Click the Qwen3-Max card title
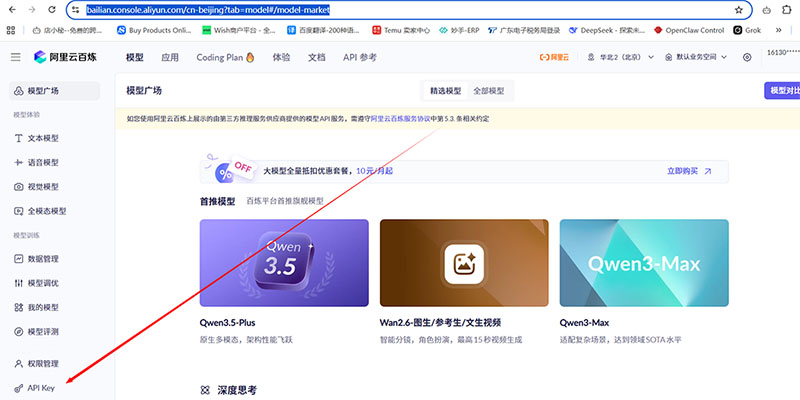This screenshot has width=800, height=400. point(584,323)
